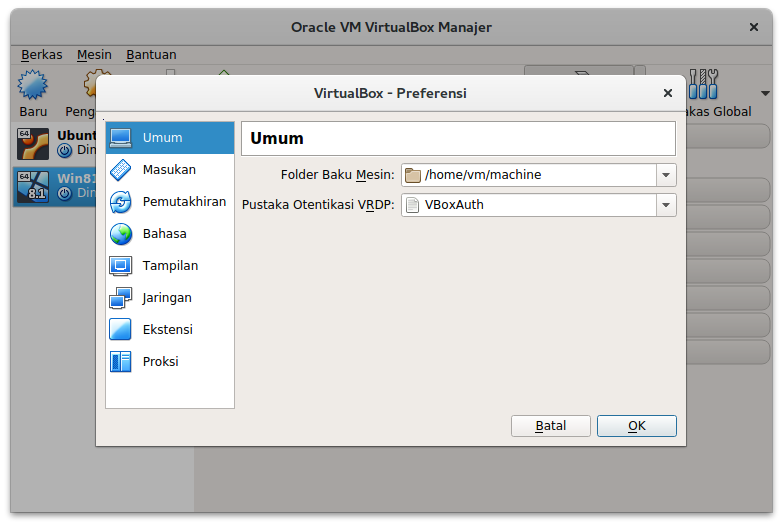The width and height of the screenshot is (784, 524).
Task: Open the Bantuan menu
Action: pos(151,54)
